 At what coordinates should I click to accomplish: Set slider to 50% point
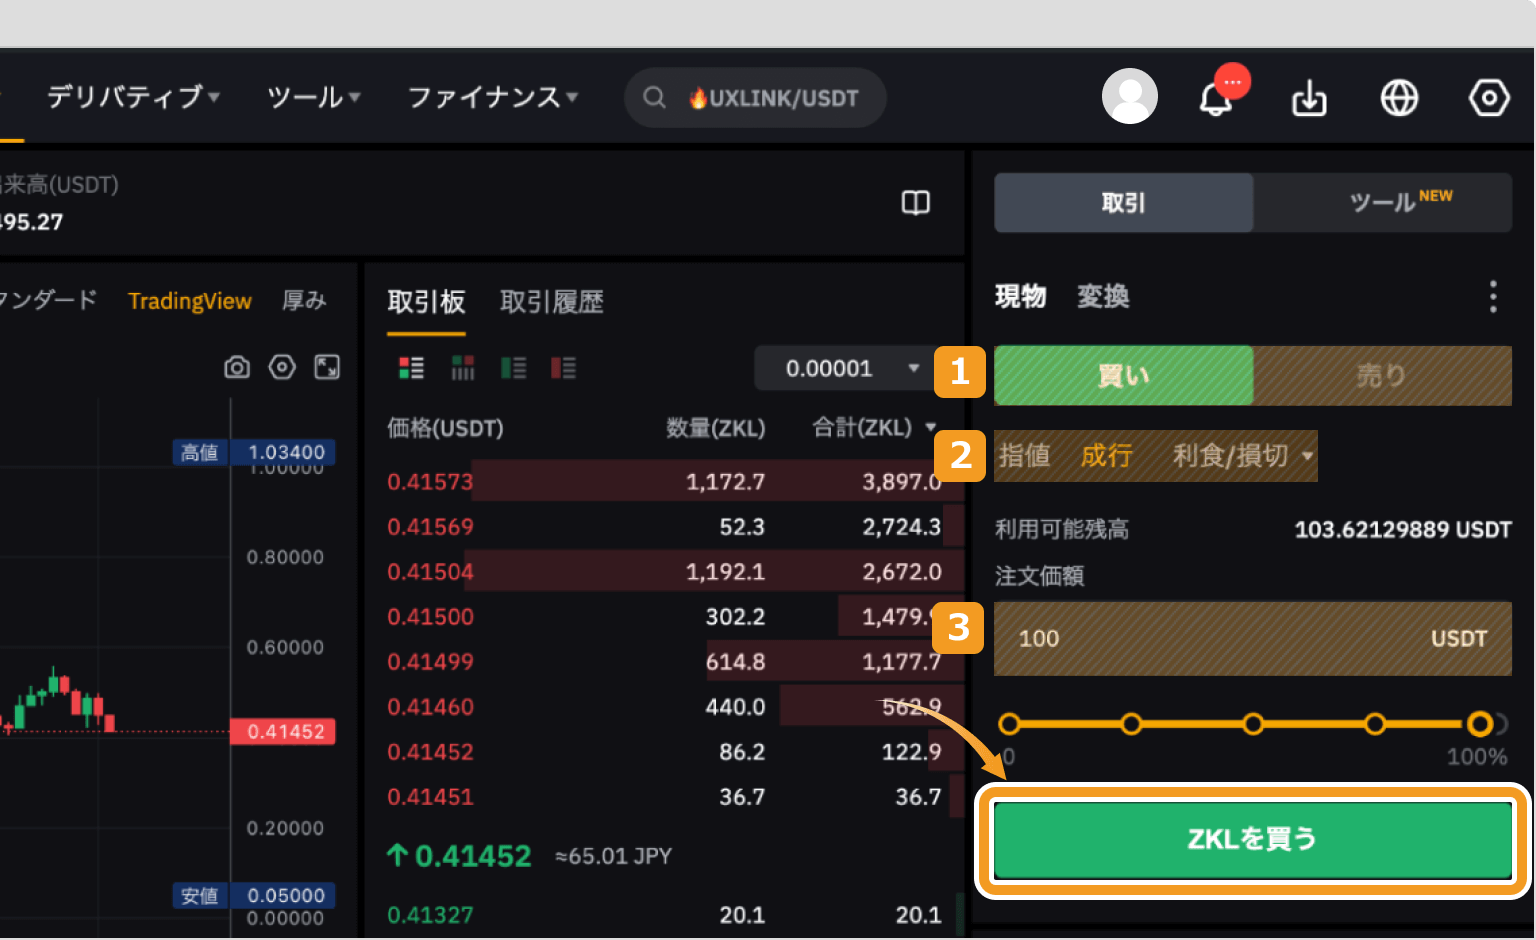coord(1253,724)
